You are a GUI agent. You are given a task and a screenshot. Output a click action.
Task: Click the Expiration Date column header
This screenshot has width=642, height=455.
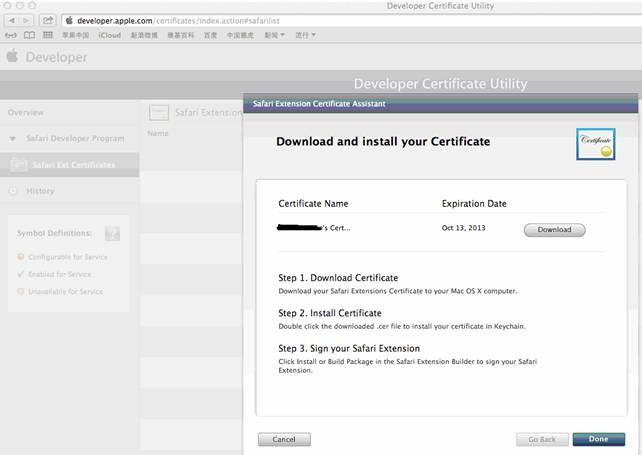474,204
